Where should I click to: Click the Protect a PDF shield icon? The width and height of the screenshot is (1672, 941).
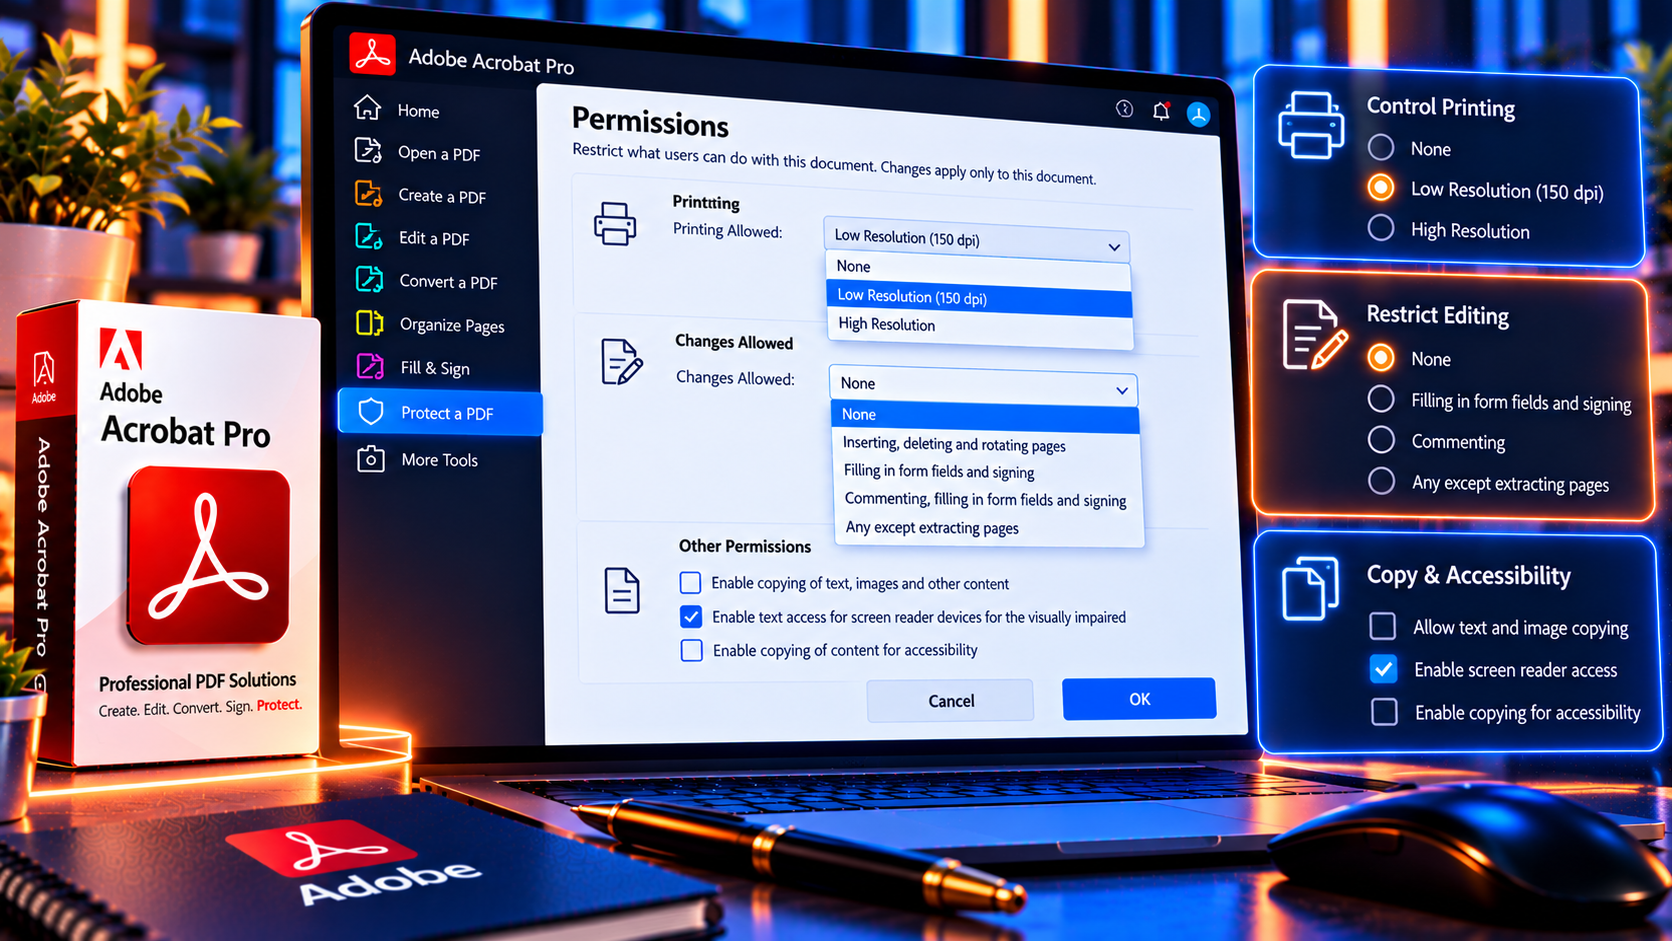click(x=371, y=411)
